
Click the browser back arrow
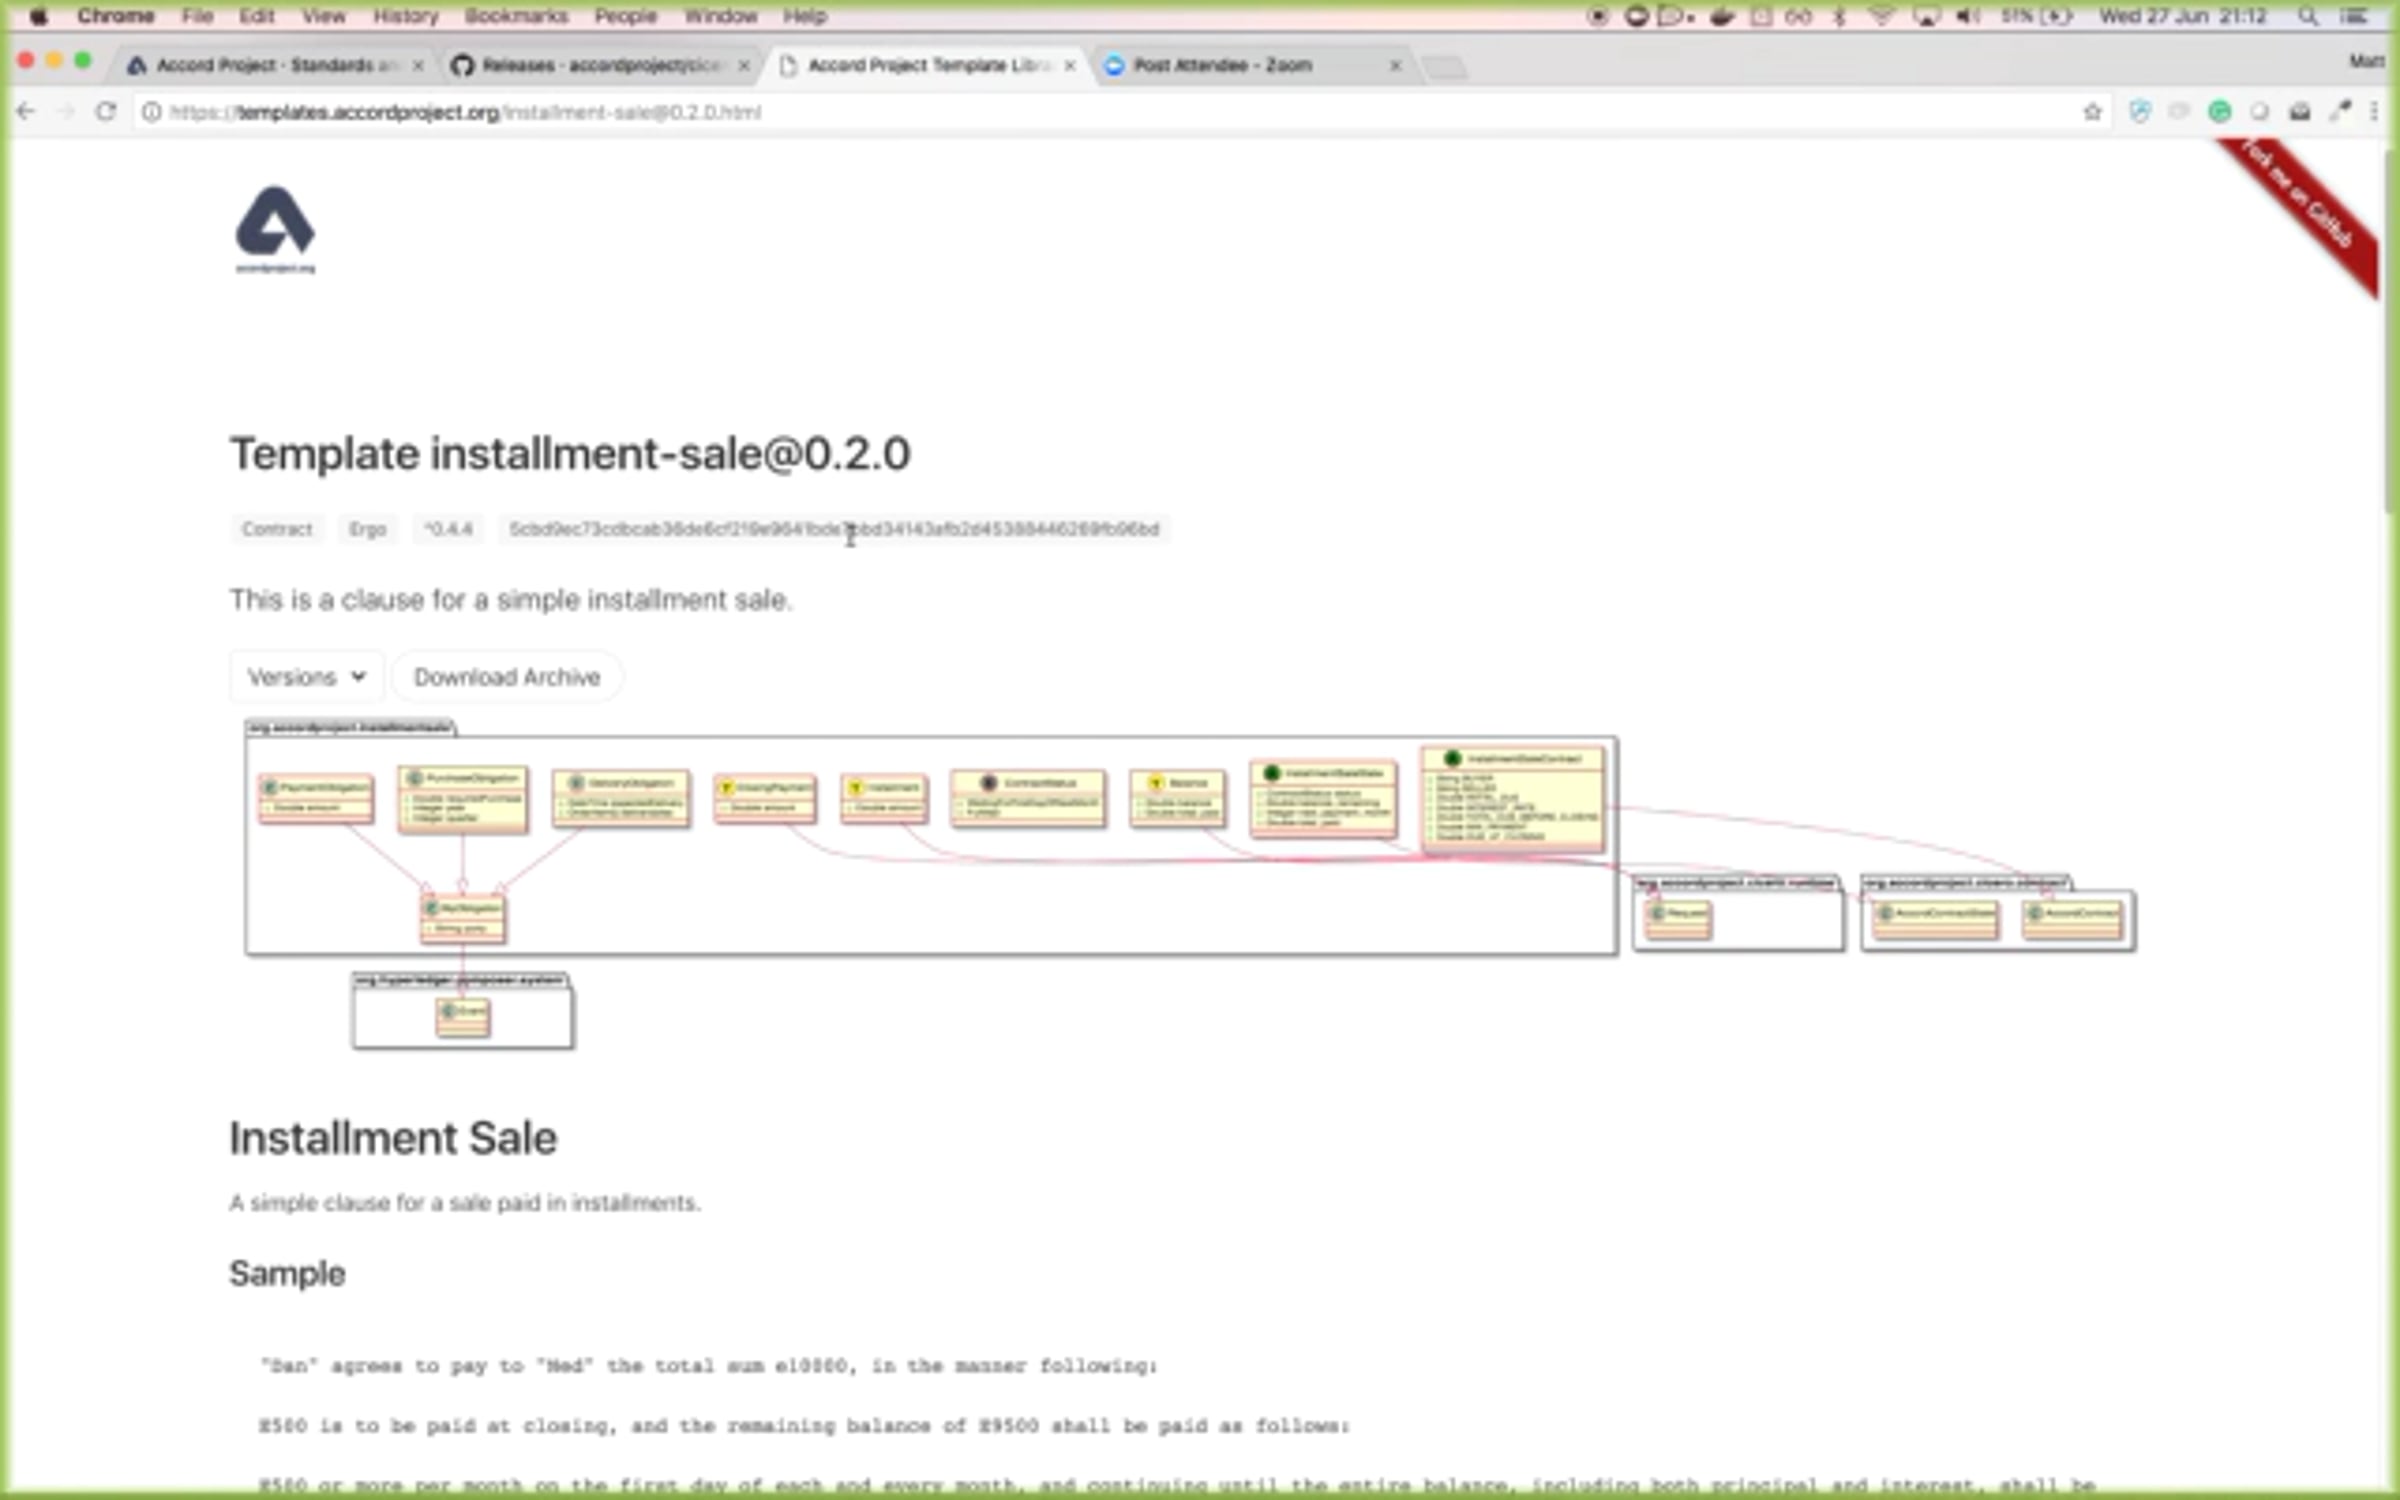click(x=26, y=112)
